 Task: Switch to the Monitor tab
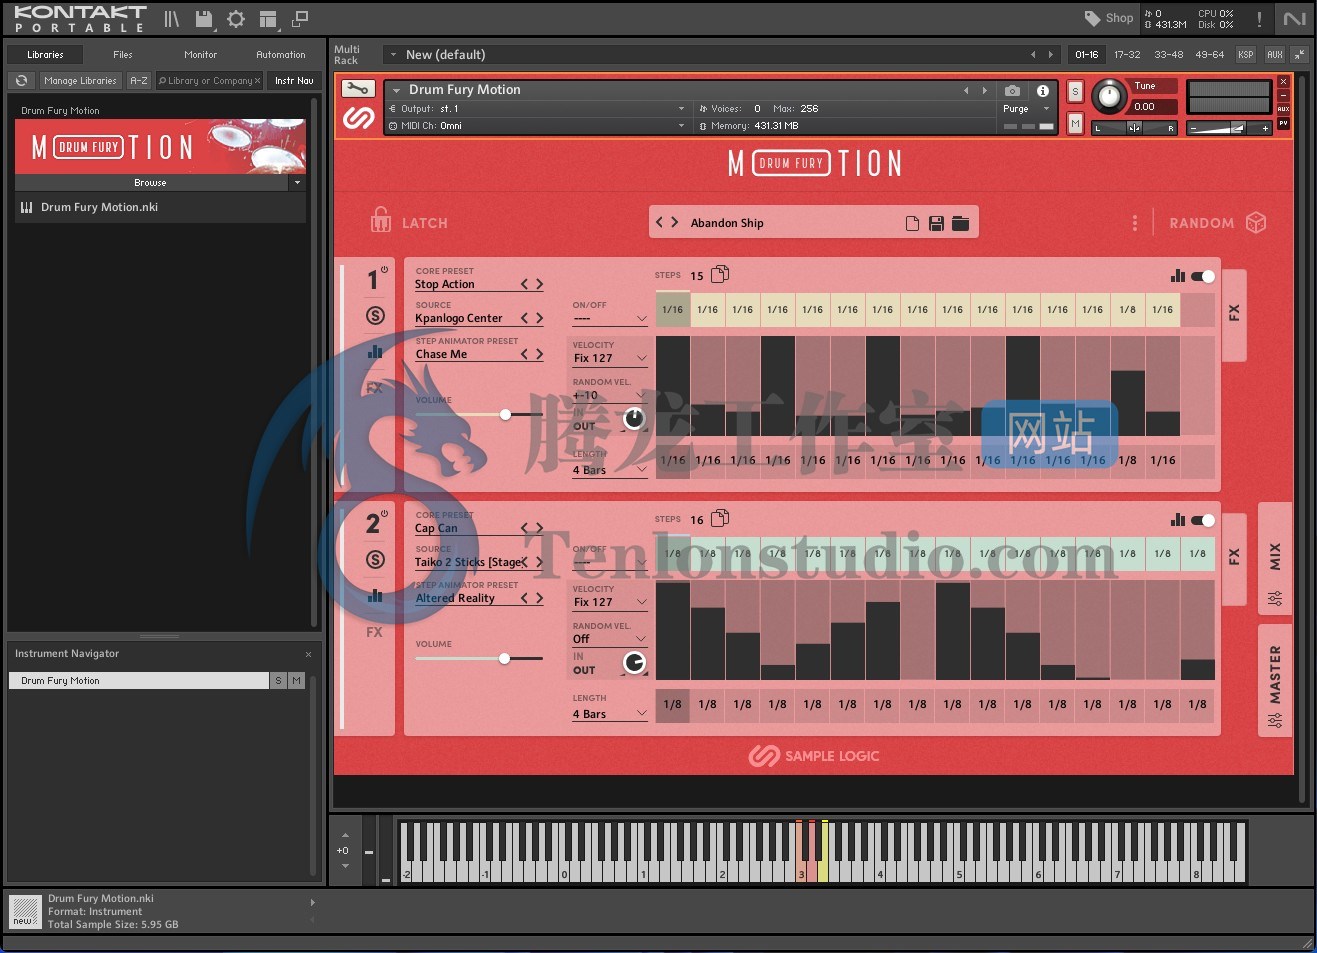click(x=200, y=55)
